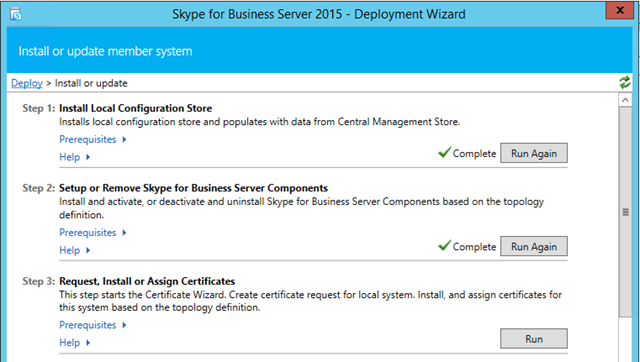The image size is (640, 362).
Task: Close the Deployment Wizard window
Action: pos(620,11)
